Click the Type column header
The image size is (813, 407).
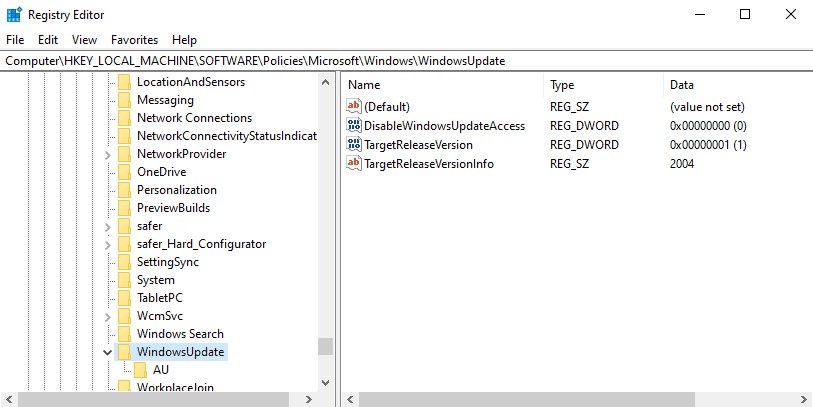pyautogui.click(x=604, y=85)
